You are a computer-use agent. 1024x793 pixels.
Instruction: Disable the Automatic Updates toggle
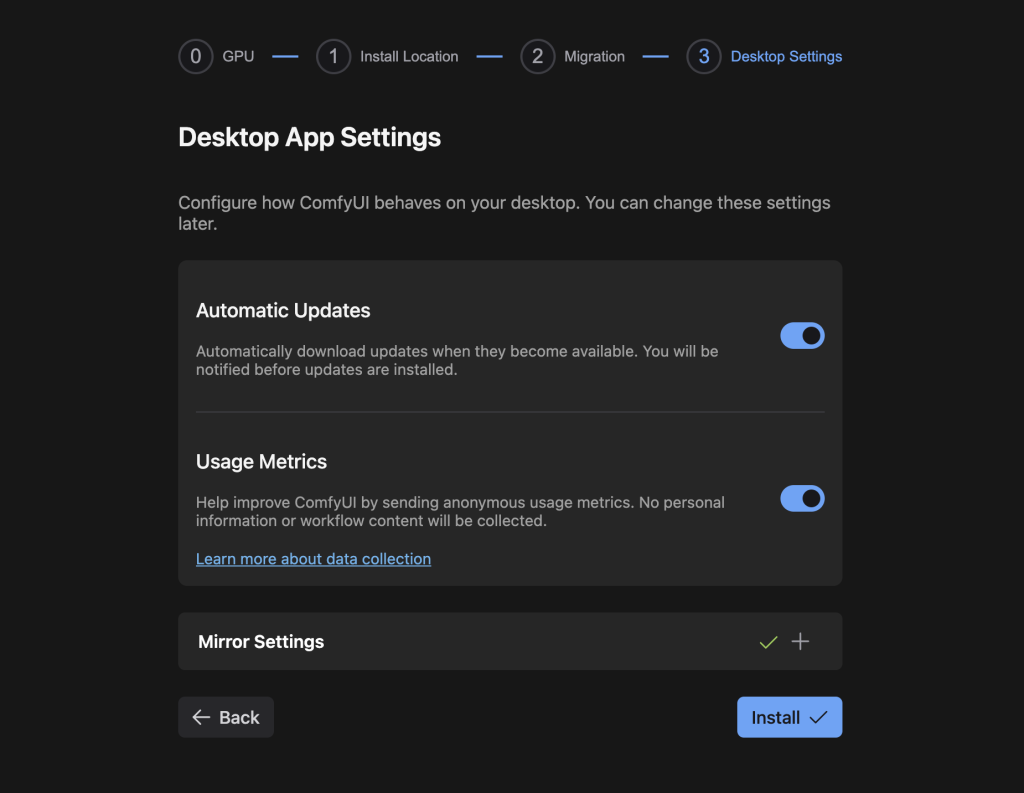tap(802, 336)
